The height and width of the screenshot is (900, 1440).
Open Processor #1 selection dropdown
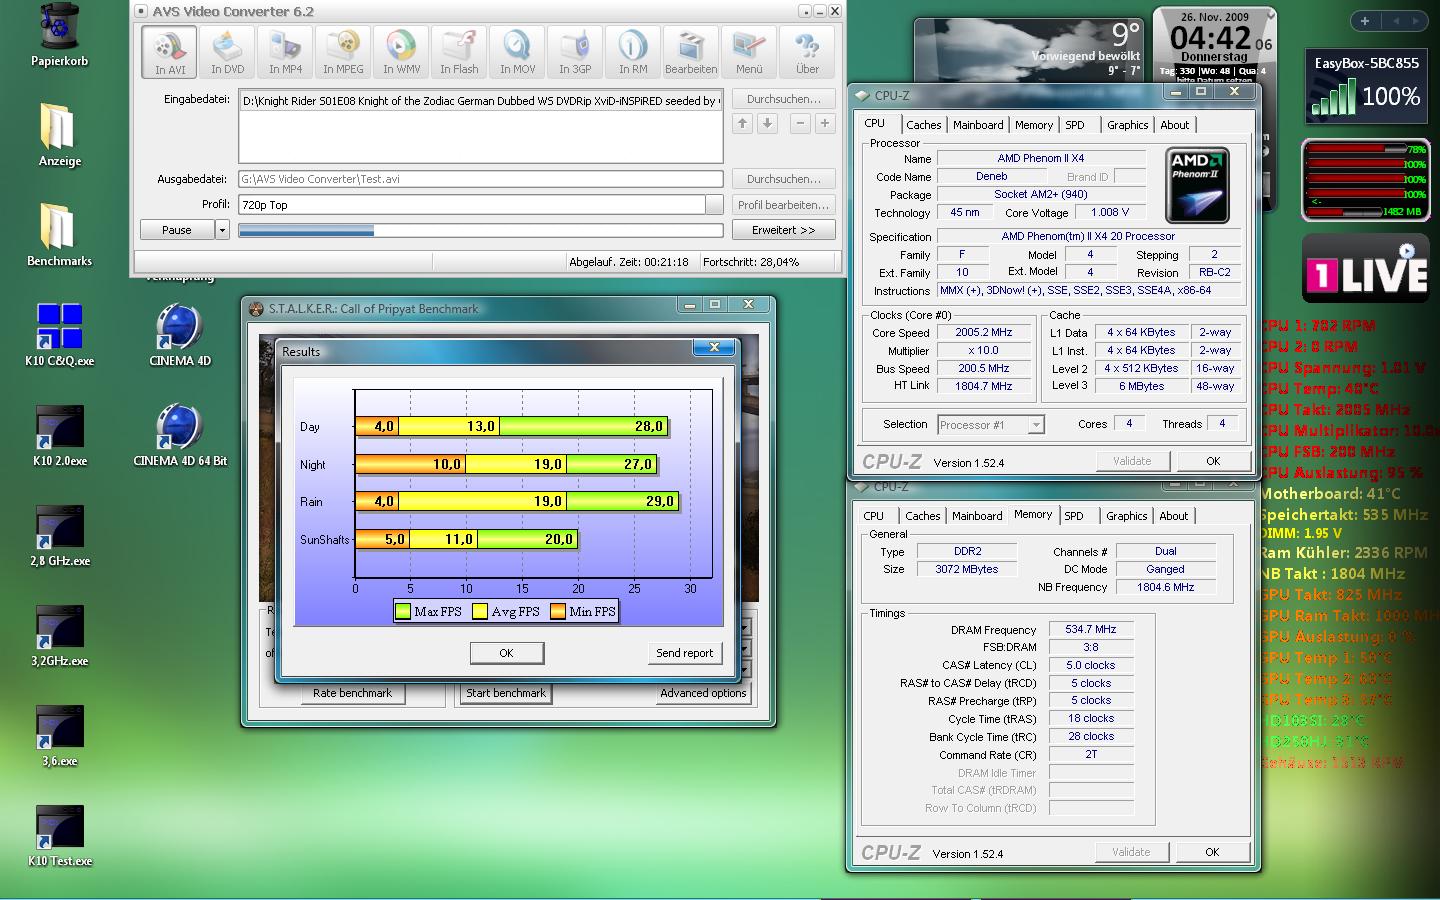pos(1036,425)
